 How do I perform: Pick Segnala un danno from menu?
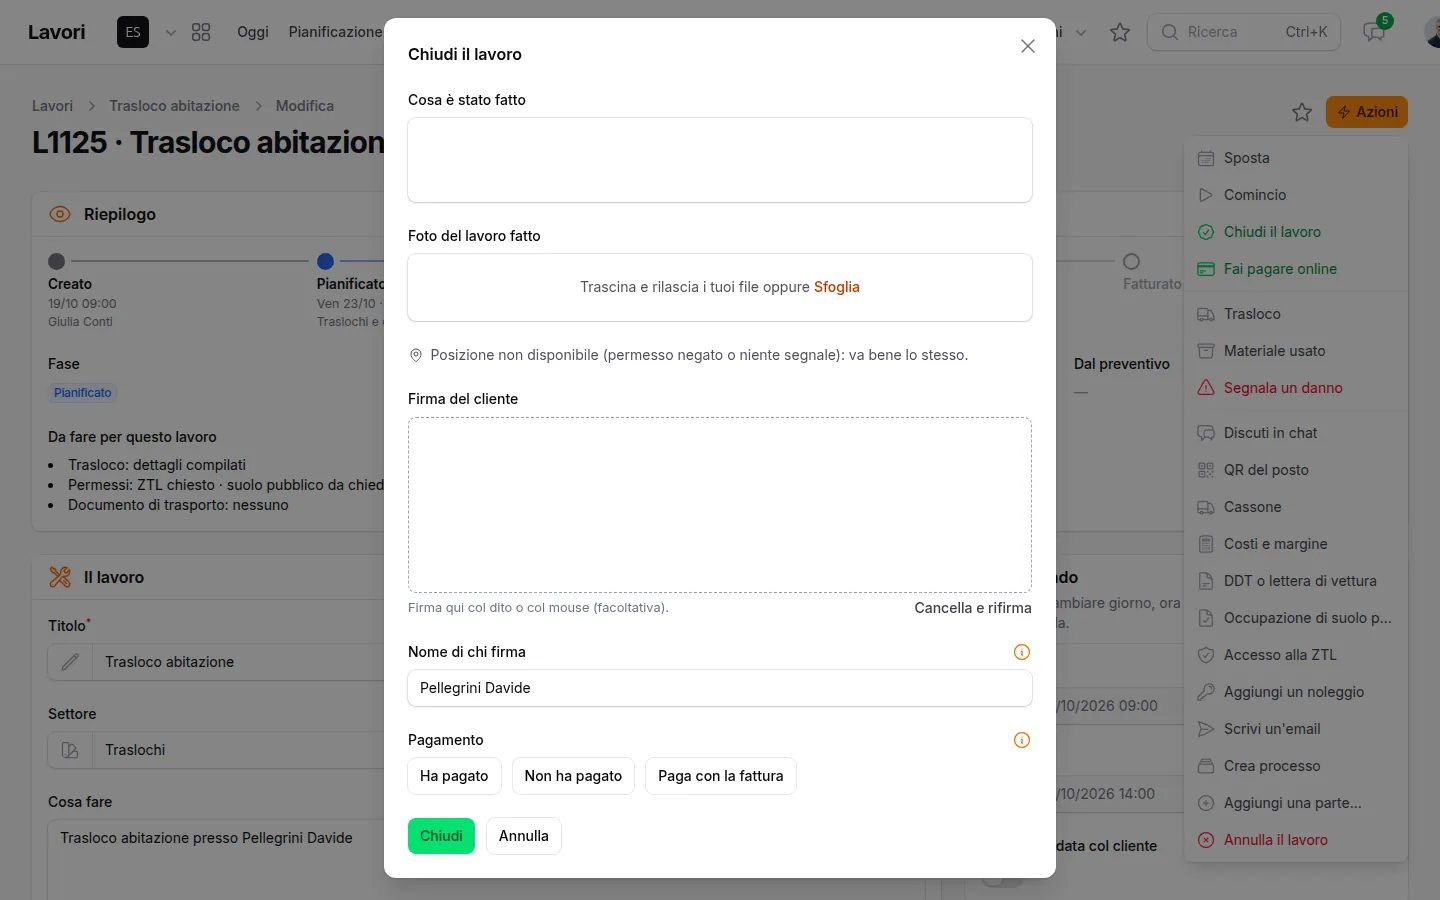click(x=1296, y=388)
